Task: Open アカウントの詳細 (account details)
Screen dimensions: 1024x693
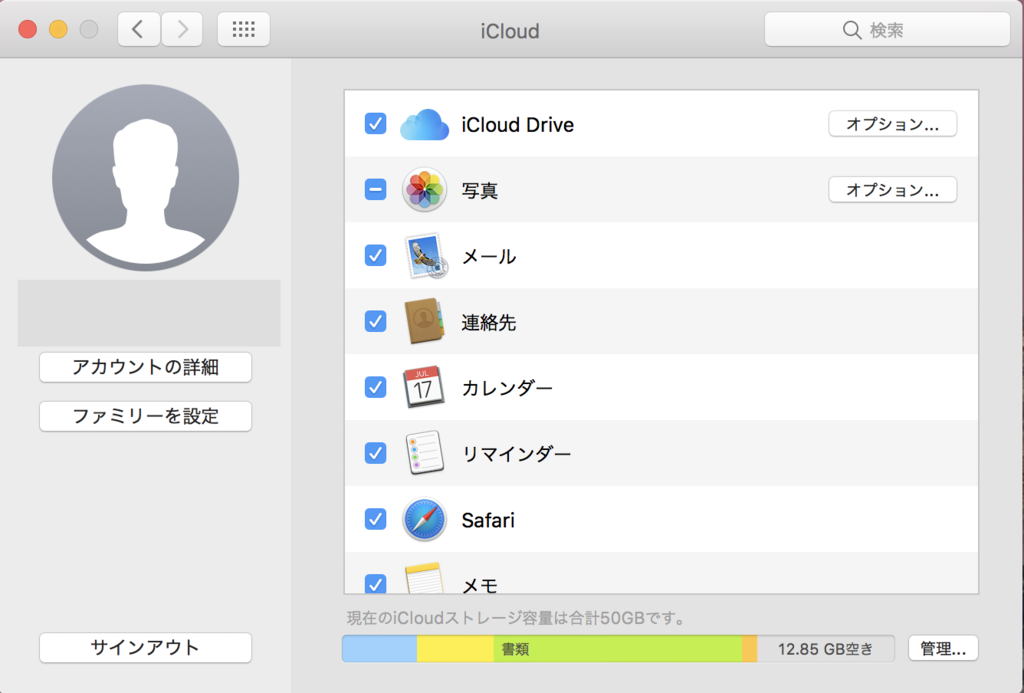Action: click(146, 368)
